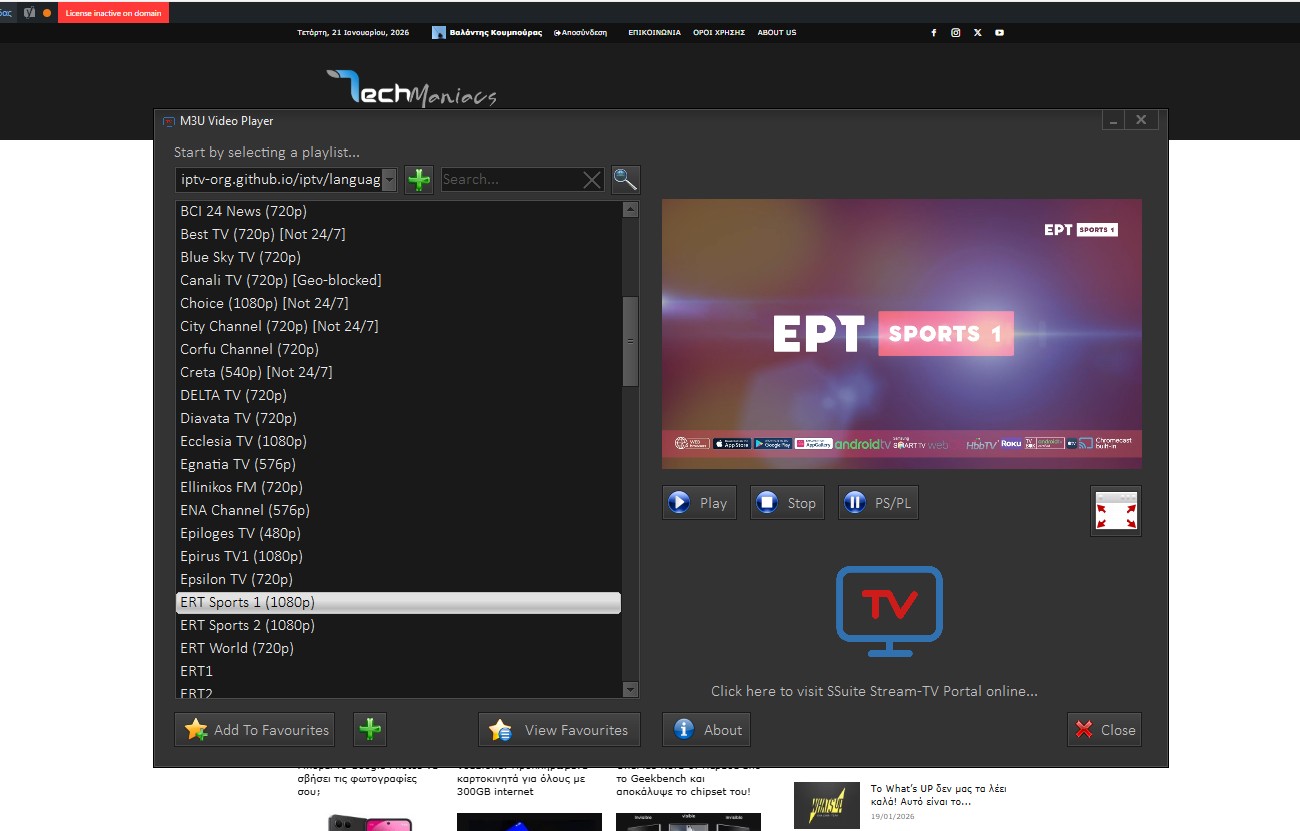The image size is (1300, 831).
Task: Open View Favourites list
Action: pos(558,730)
